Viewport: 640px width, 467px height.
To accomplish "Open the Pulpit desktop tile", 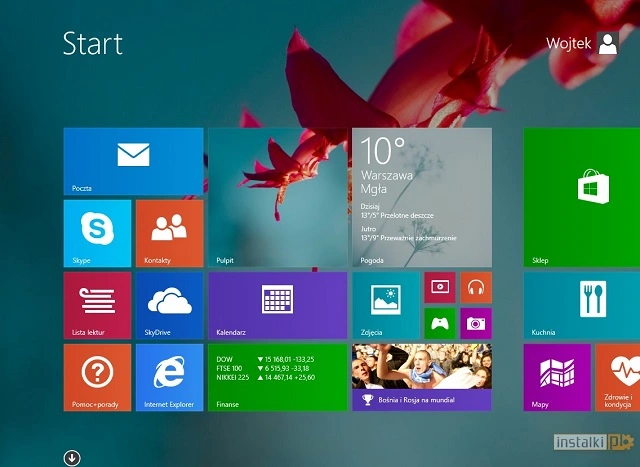I will pos(278,198).
